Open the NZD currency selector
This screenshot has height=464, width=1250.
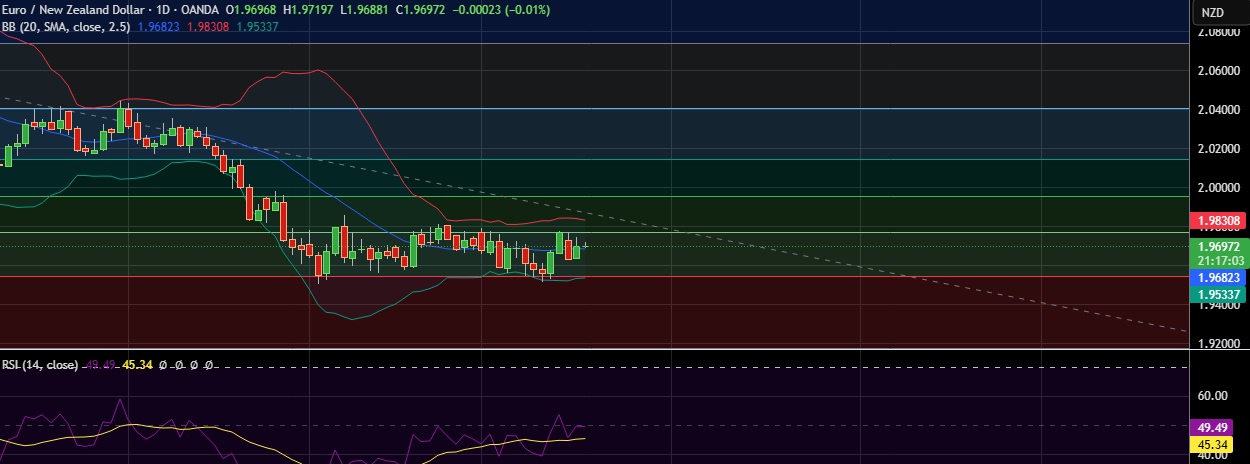pos(1212,12)
